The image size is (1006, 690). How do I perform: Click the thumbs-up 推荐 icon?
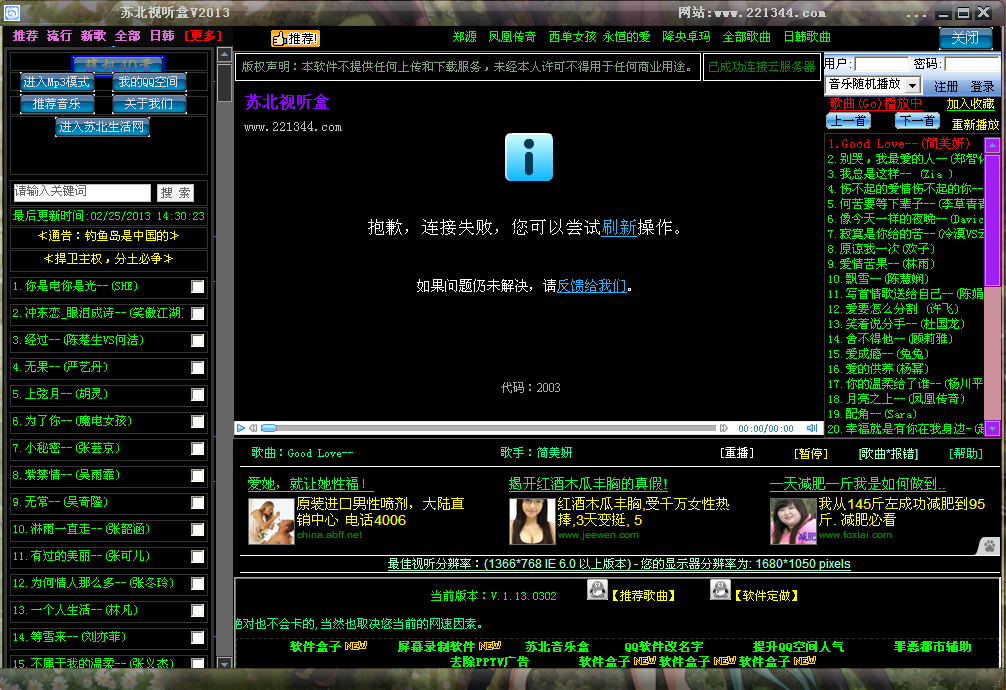pos(295,39)
